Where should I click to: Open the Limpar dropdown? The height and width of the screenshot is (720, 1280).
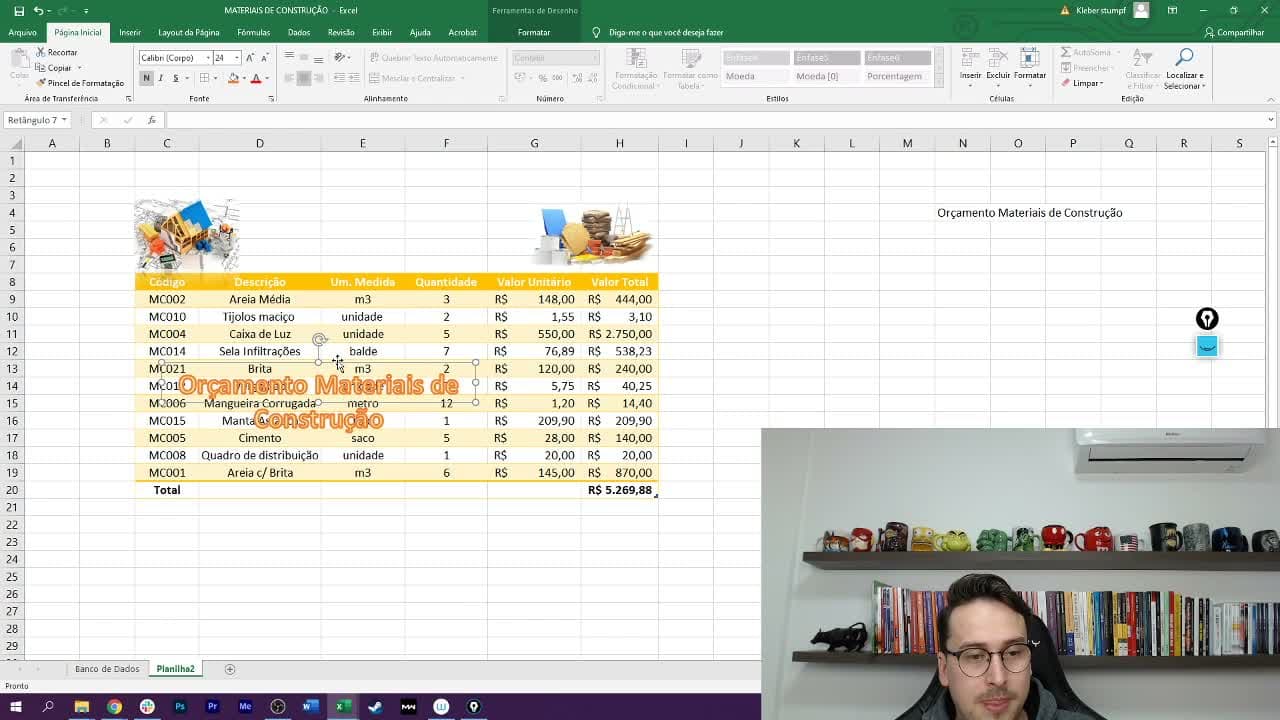click(x=1087, y=83)
